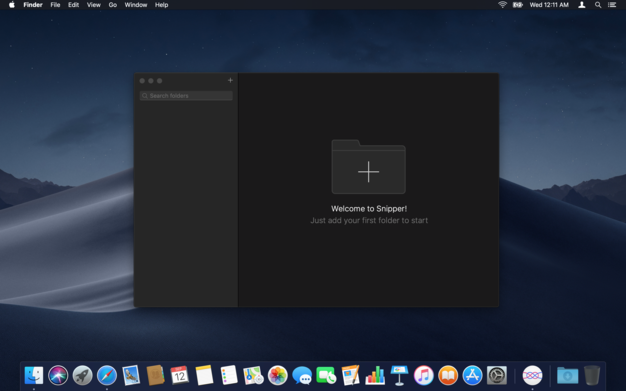Click the plus add-folder button in sidebar

[x=230, y=80]
